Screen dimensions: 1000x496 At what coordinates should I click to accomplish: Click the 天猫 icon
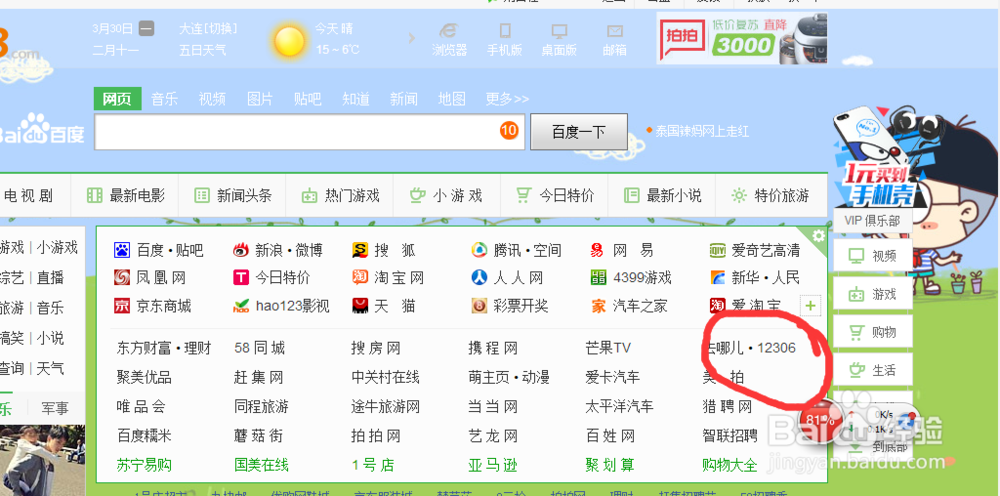tap(360, 306)
